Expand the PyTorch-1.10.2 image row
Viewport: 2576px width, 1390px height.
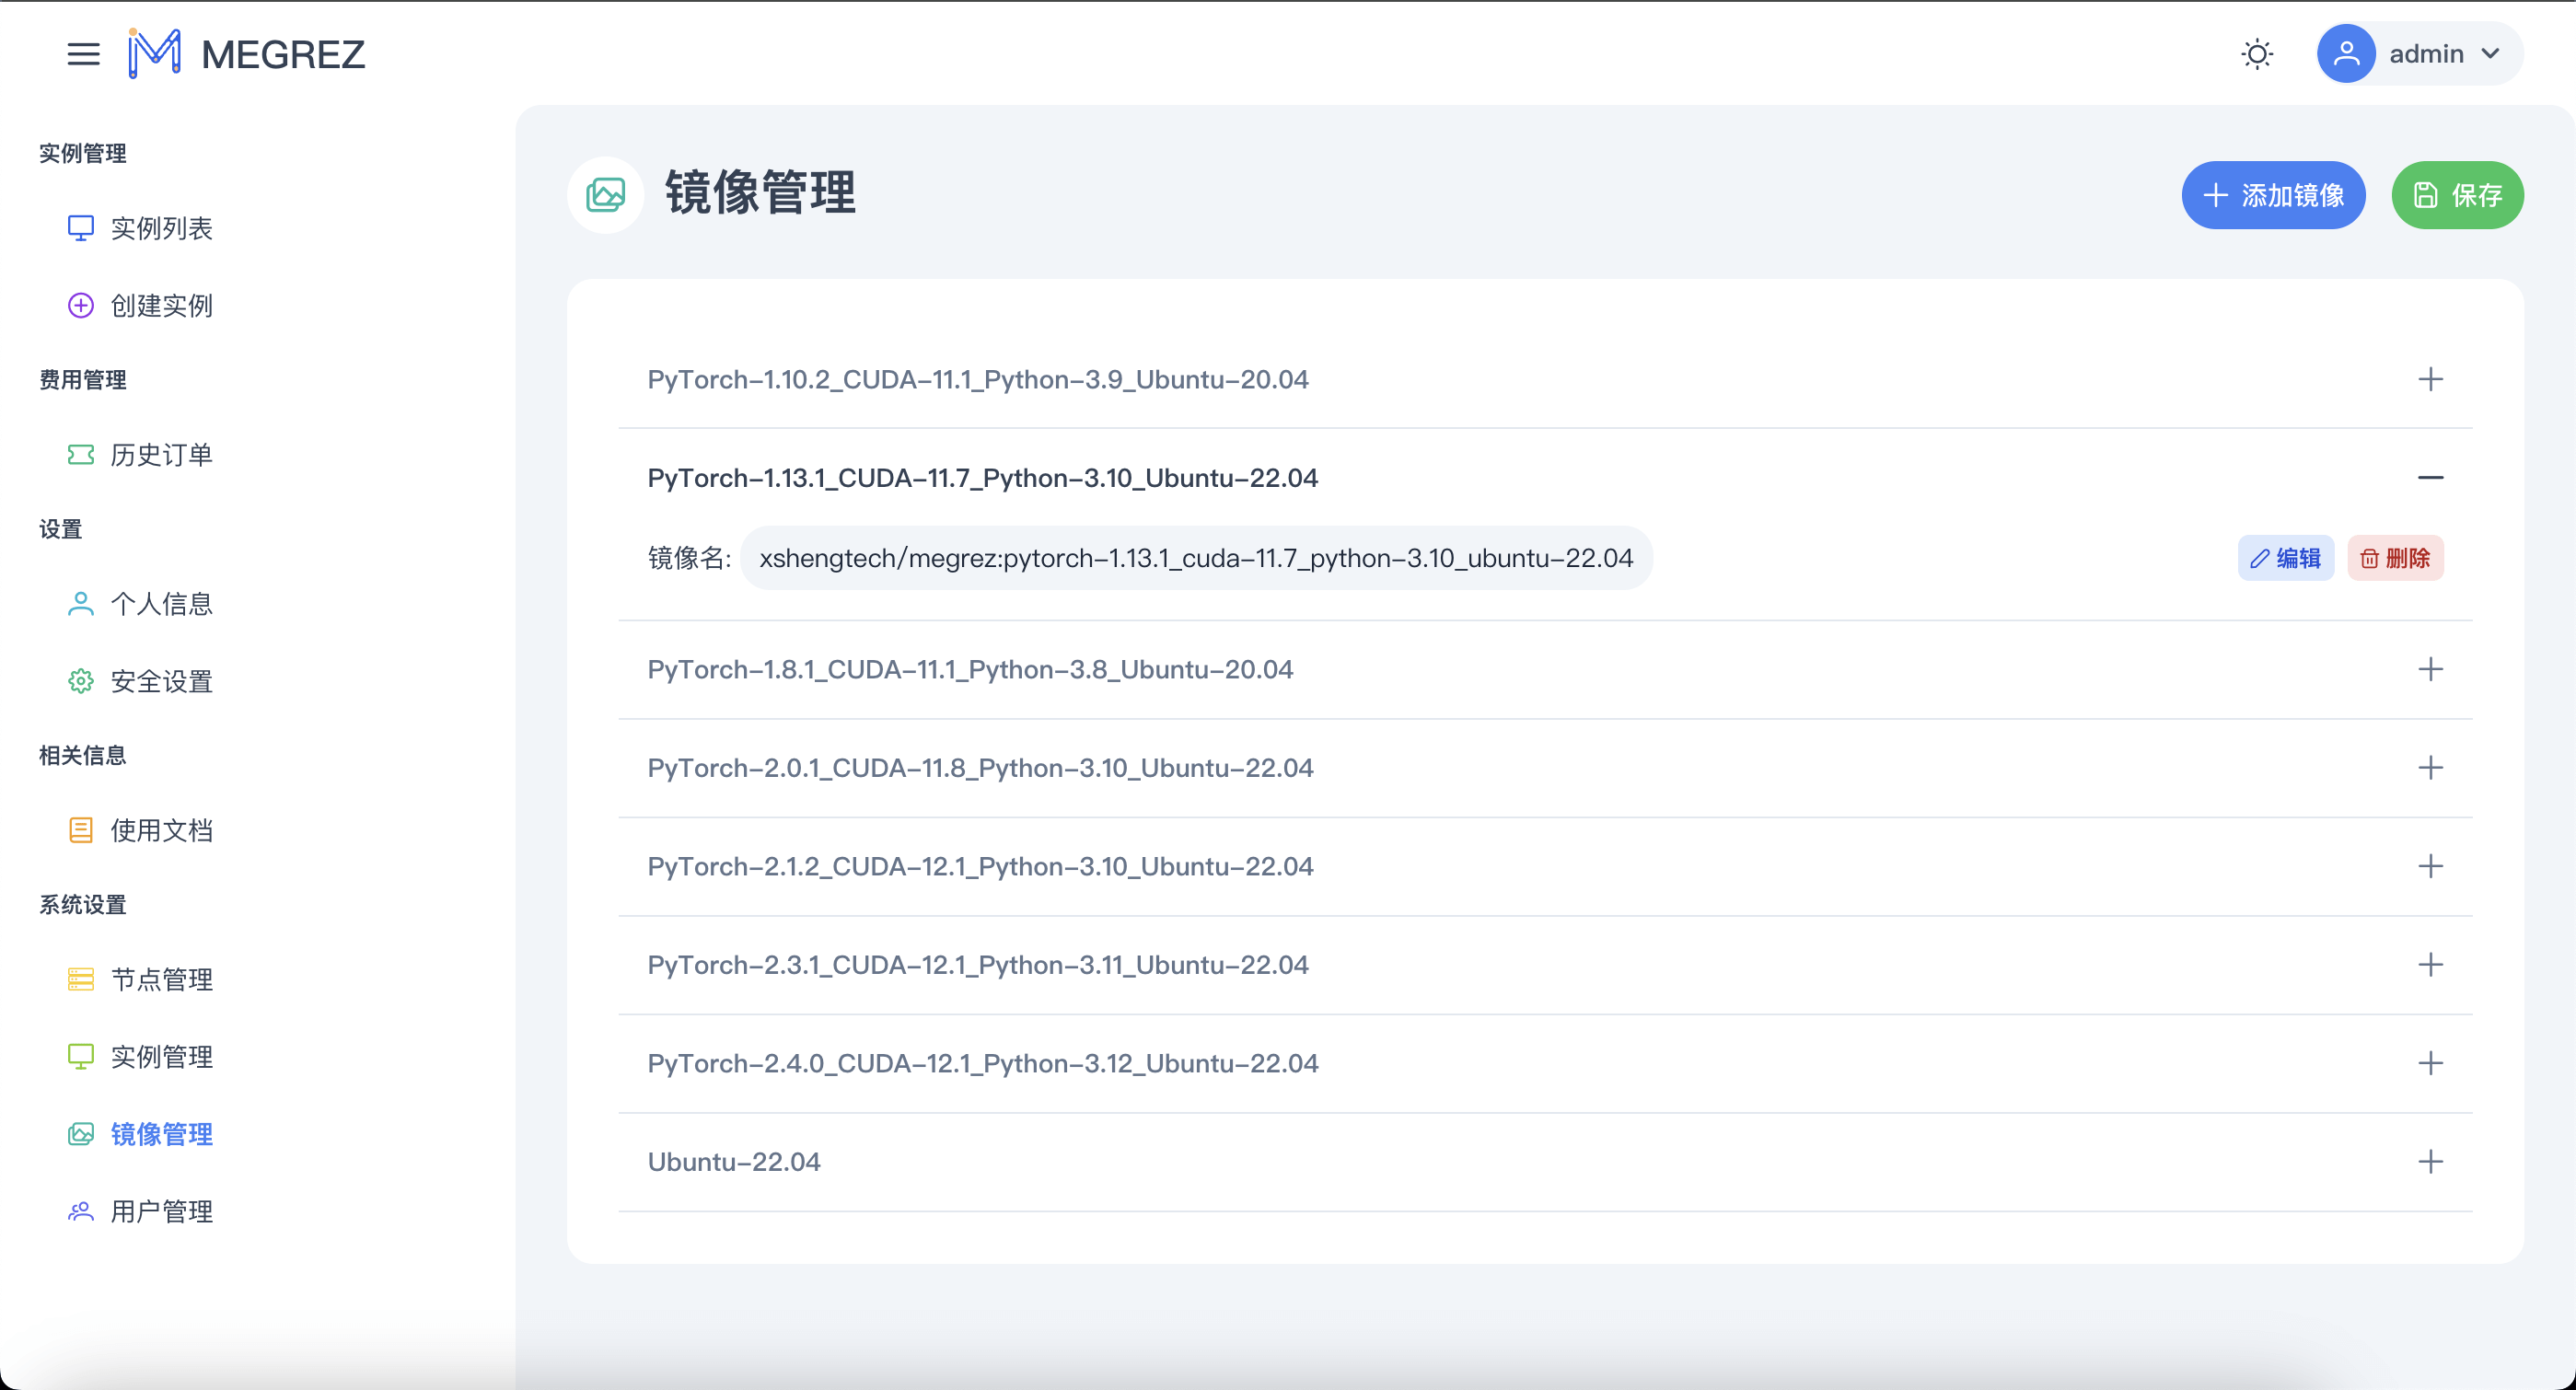tap(2430, 379)
